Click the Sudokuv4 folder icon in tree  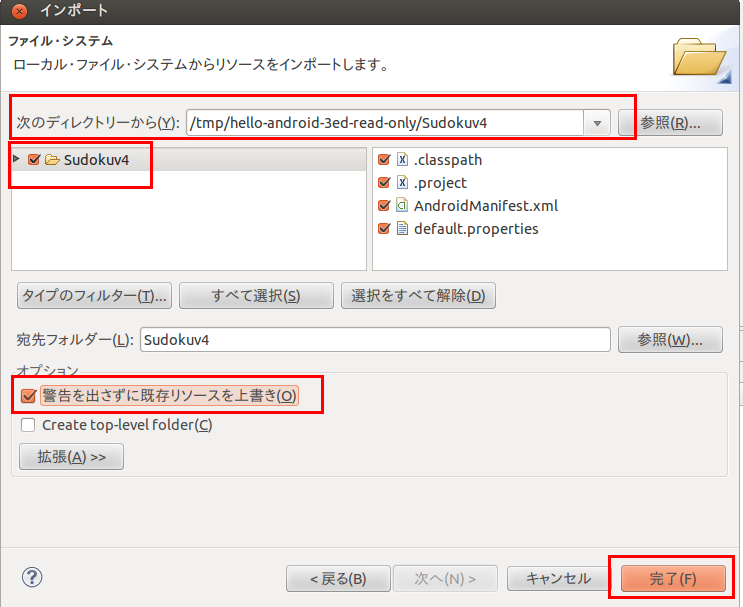pos(52,160)
